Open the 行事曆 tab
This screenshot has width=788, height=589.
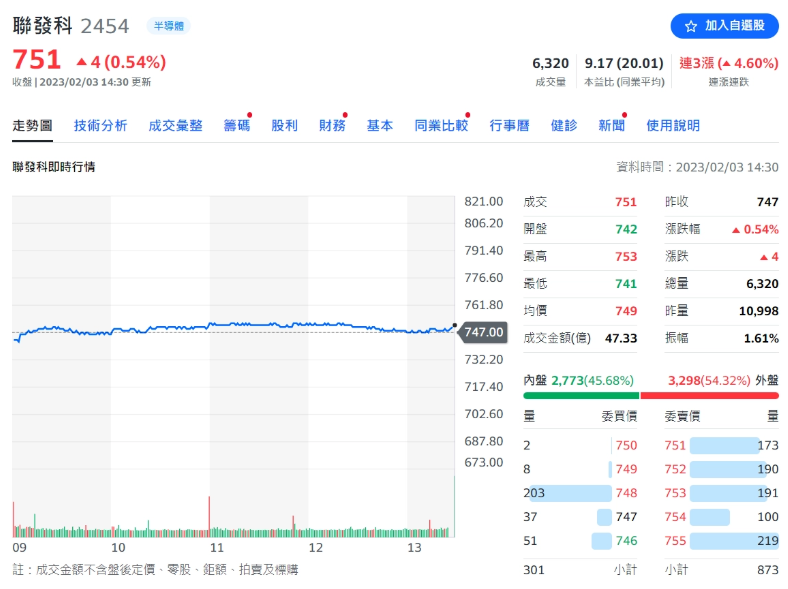click(510, 125)
